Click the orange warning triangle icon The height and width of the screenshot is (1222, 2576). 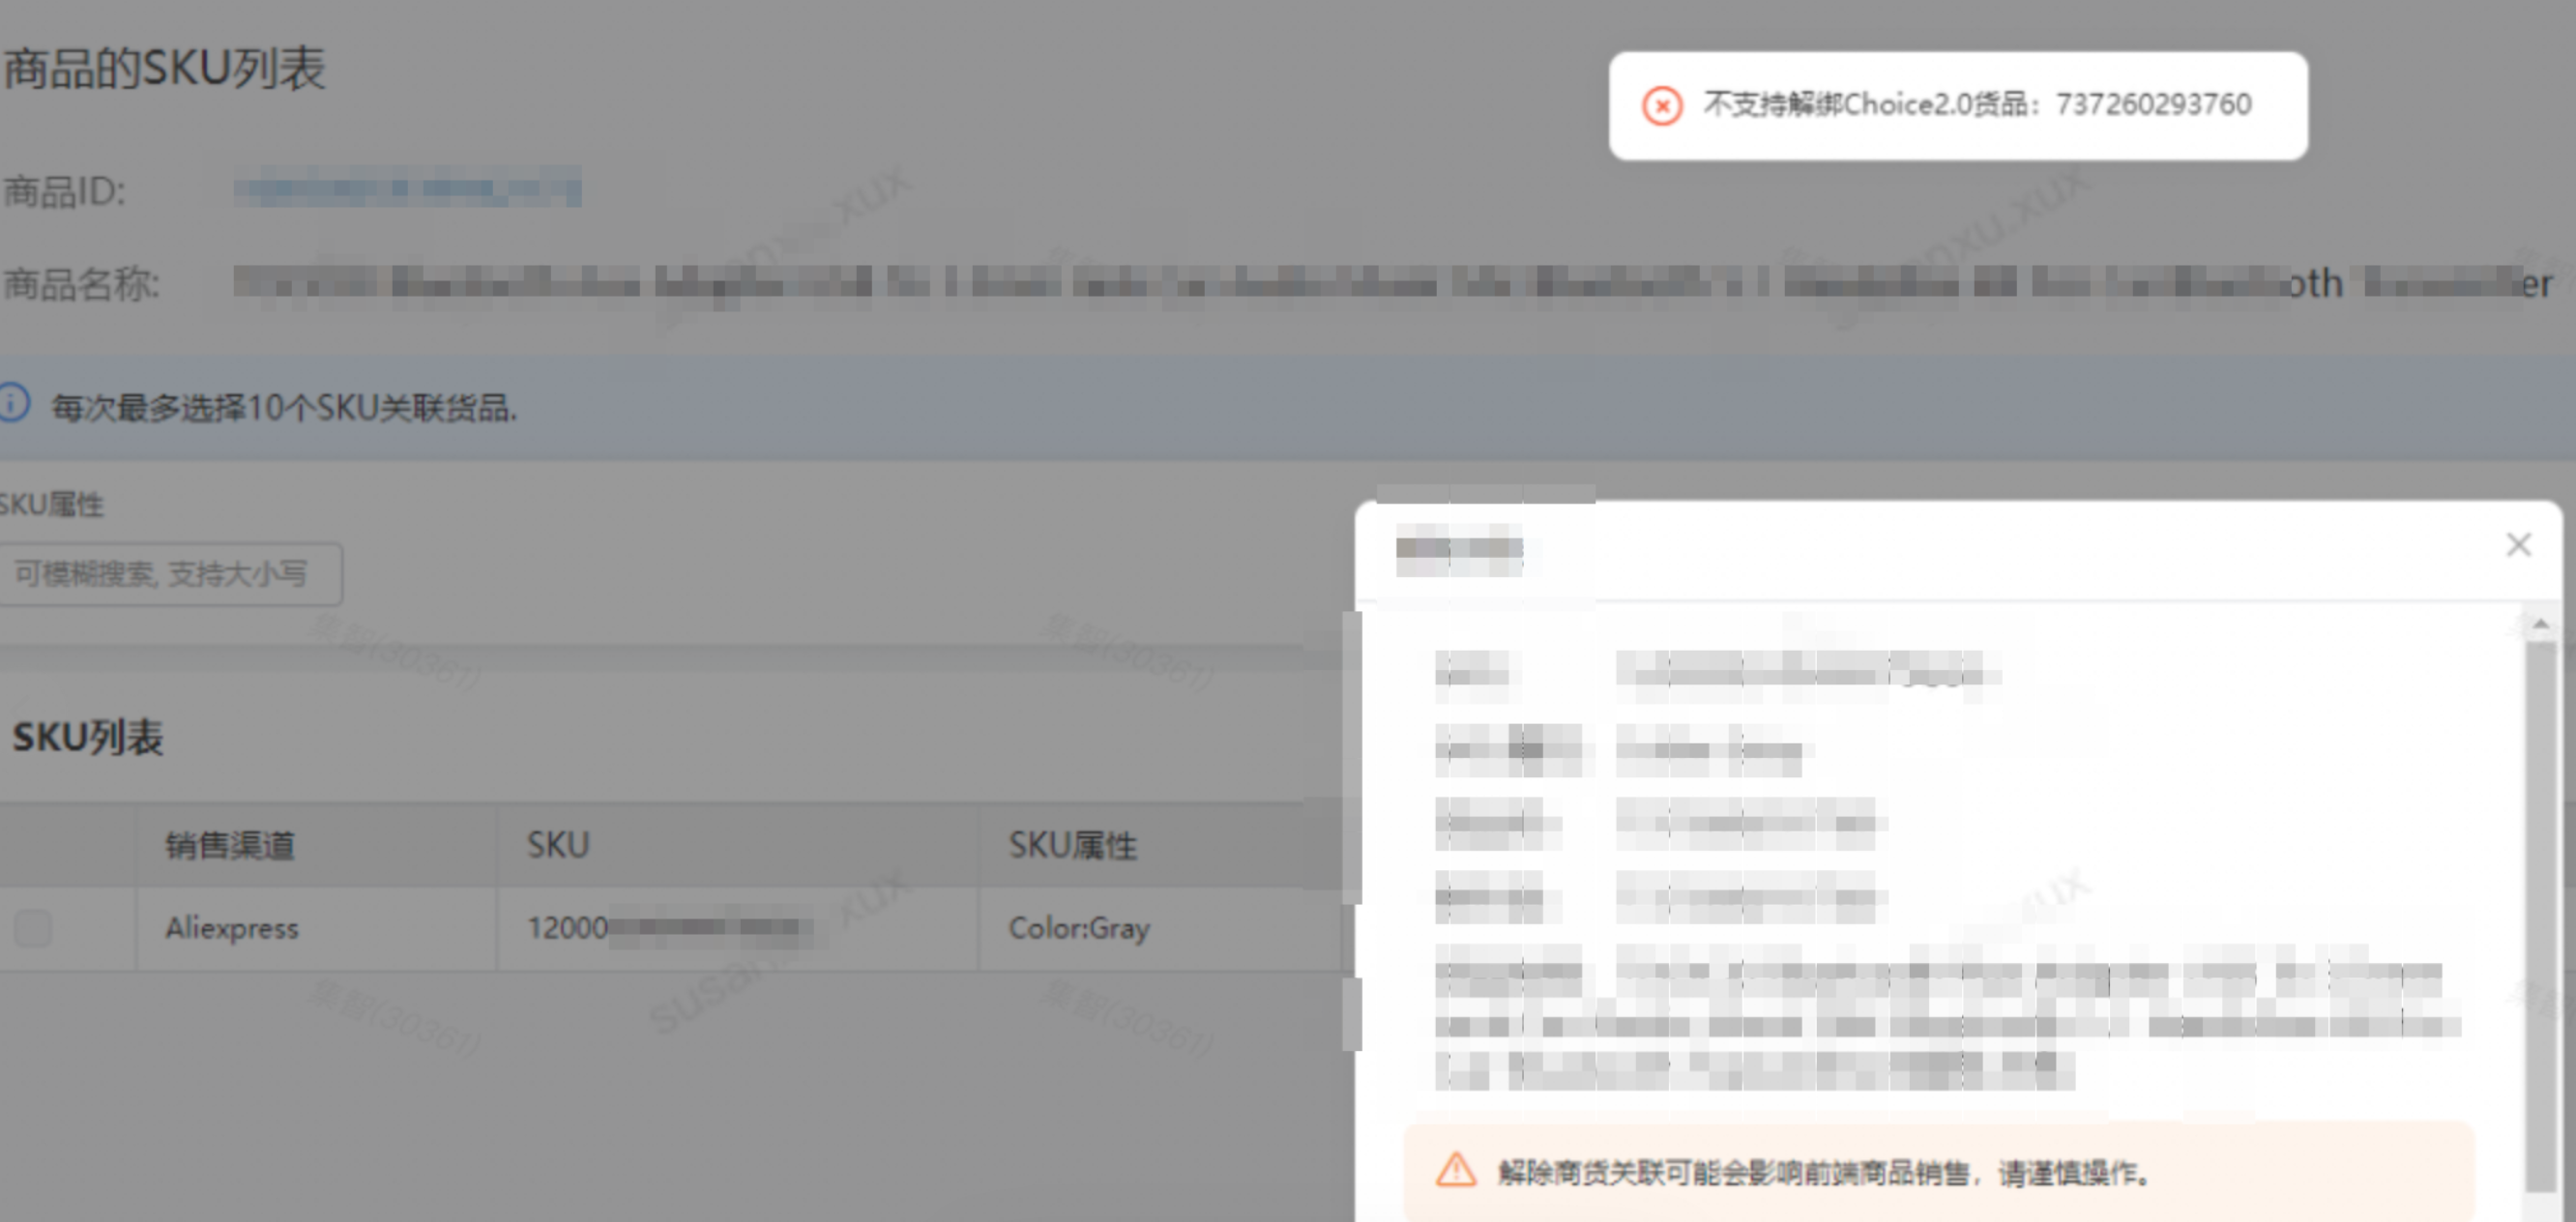coord(1455,1170)
